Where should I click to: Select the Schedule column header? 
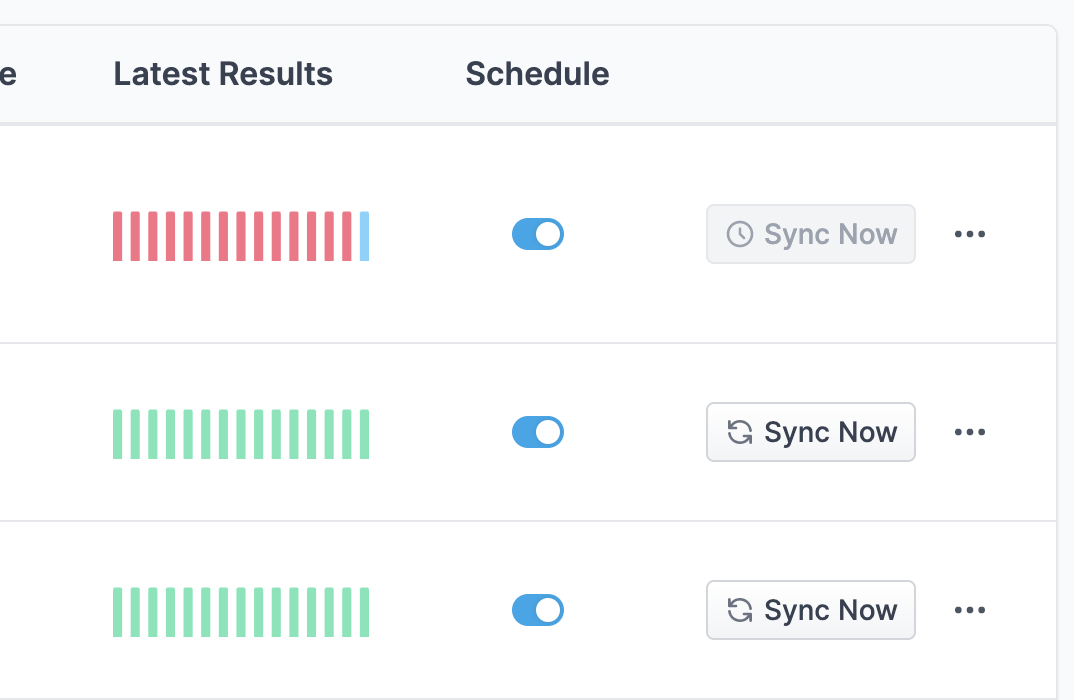[537, 73]
